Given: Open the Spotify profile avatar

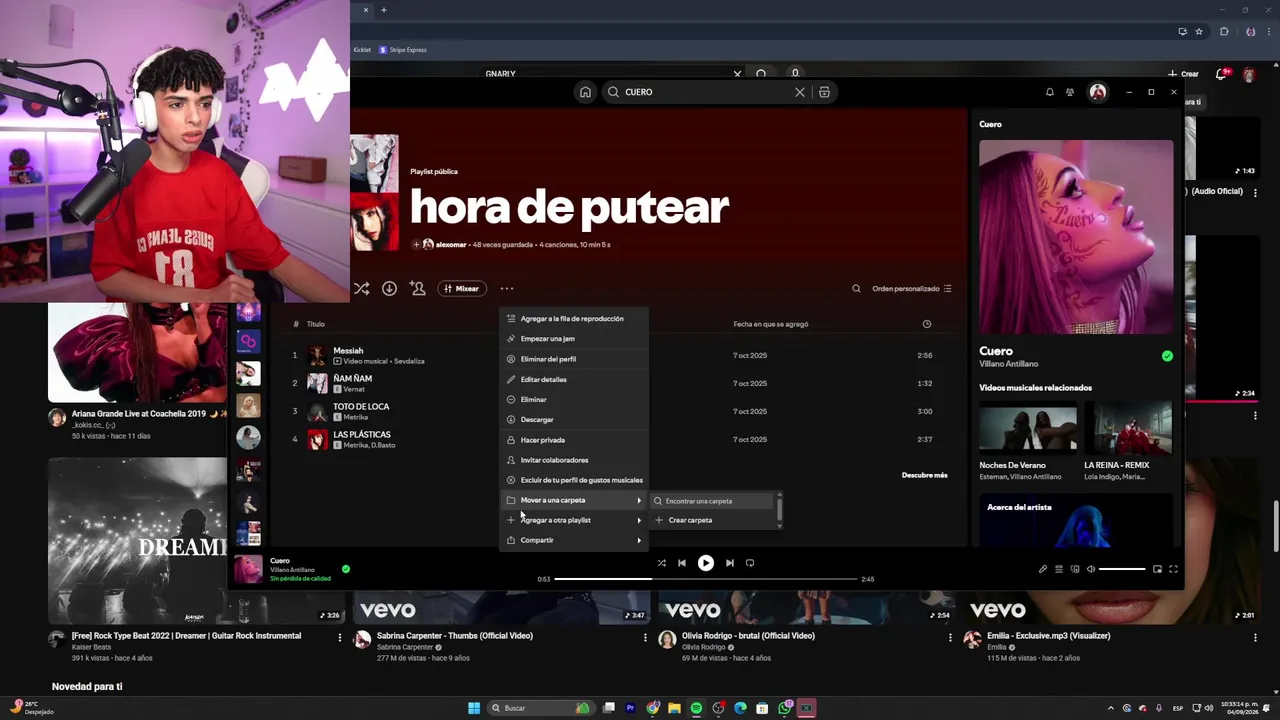Looking at the screenshot, I should pos(1098,92).
